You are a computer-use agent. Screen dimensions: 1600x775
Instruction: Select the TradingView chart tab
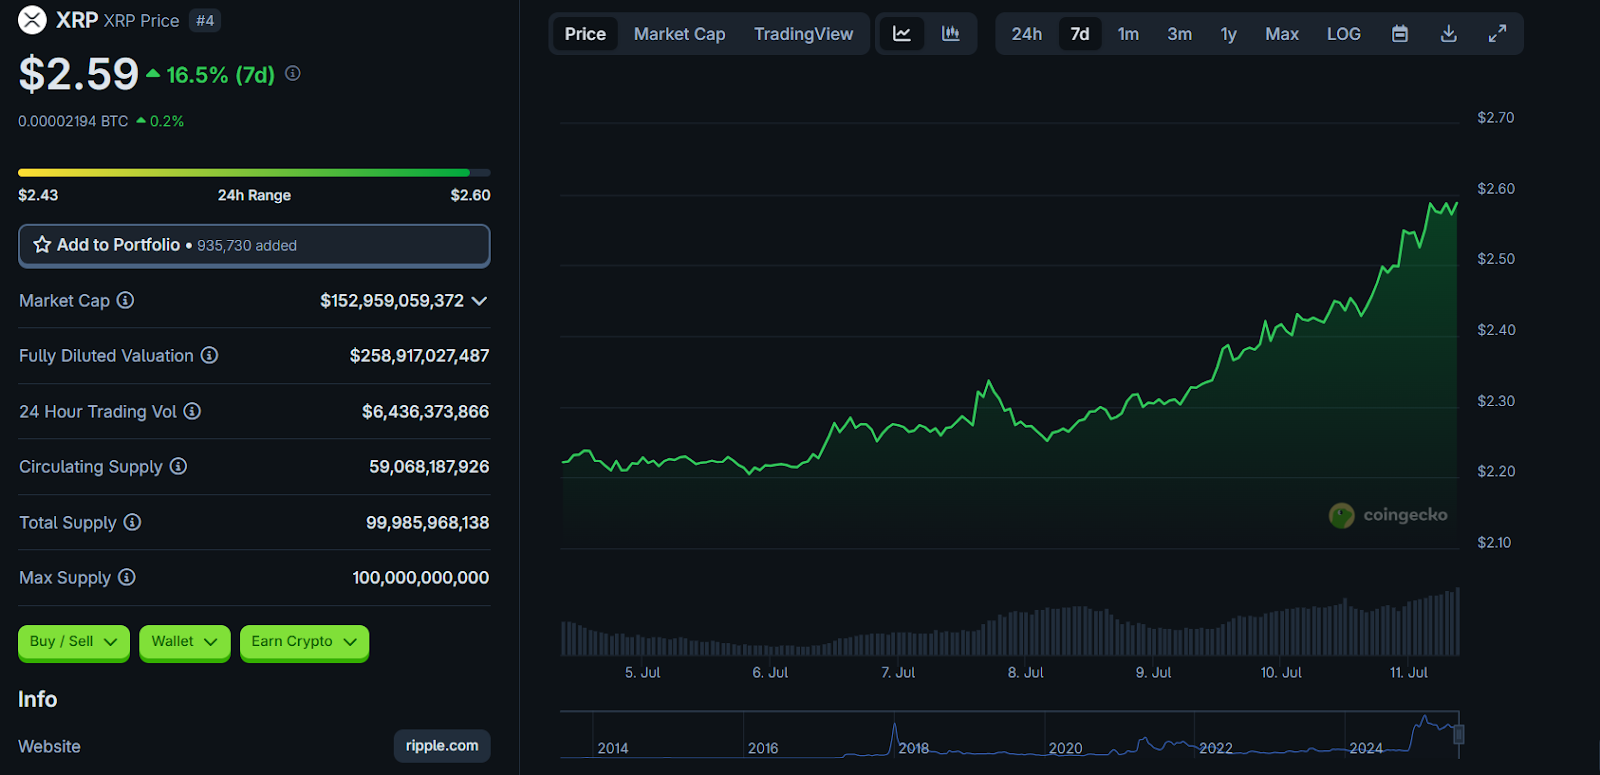tap(804, 34)
